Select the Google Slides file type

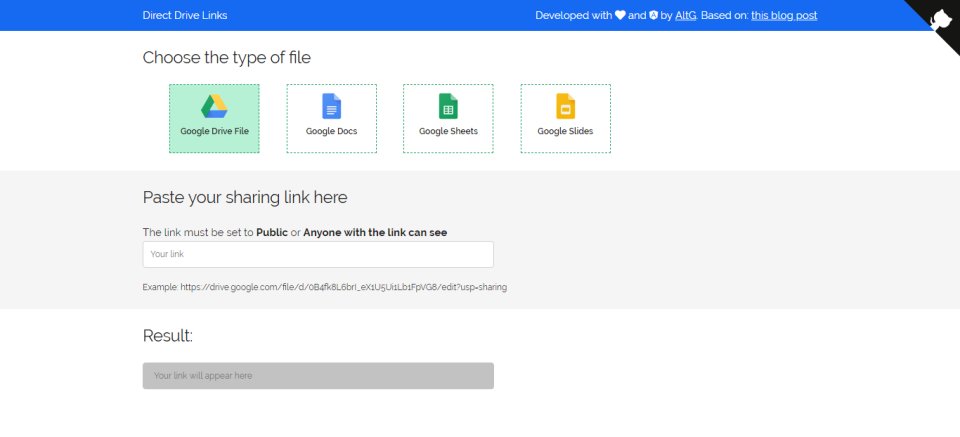[565, 119]
